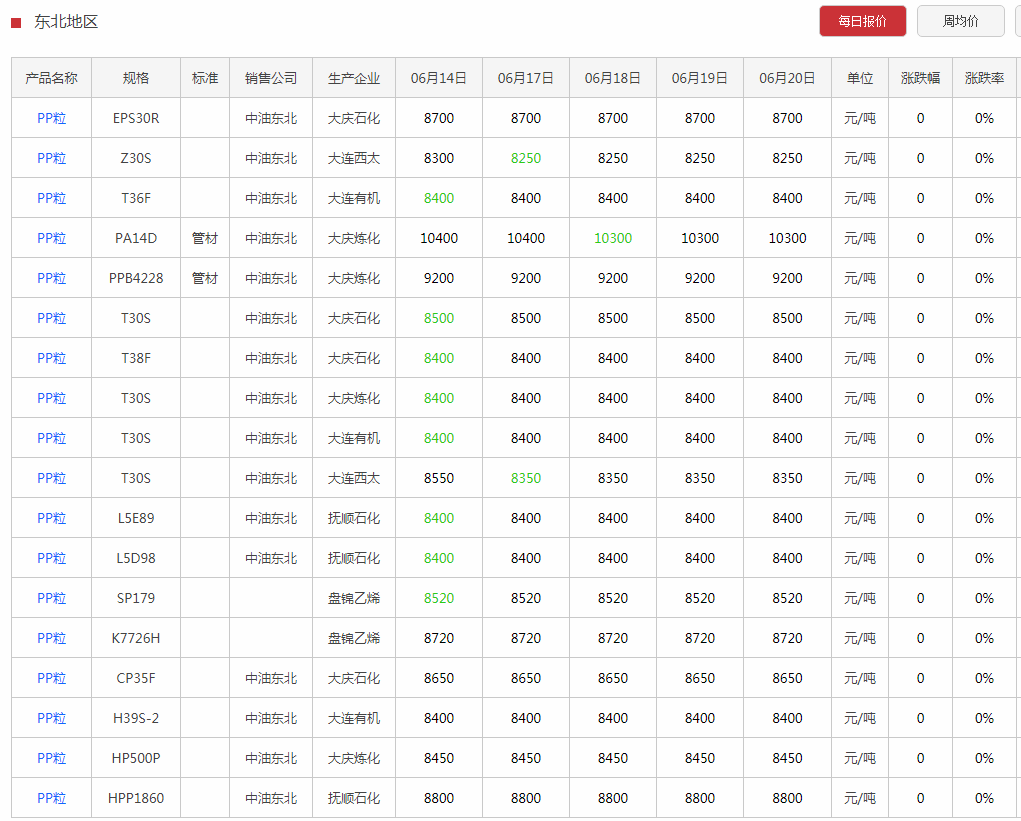
Task: Click the green 8520 price for SP179
Action: (x=439, y=598)
